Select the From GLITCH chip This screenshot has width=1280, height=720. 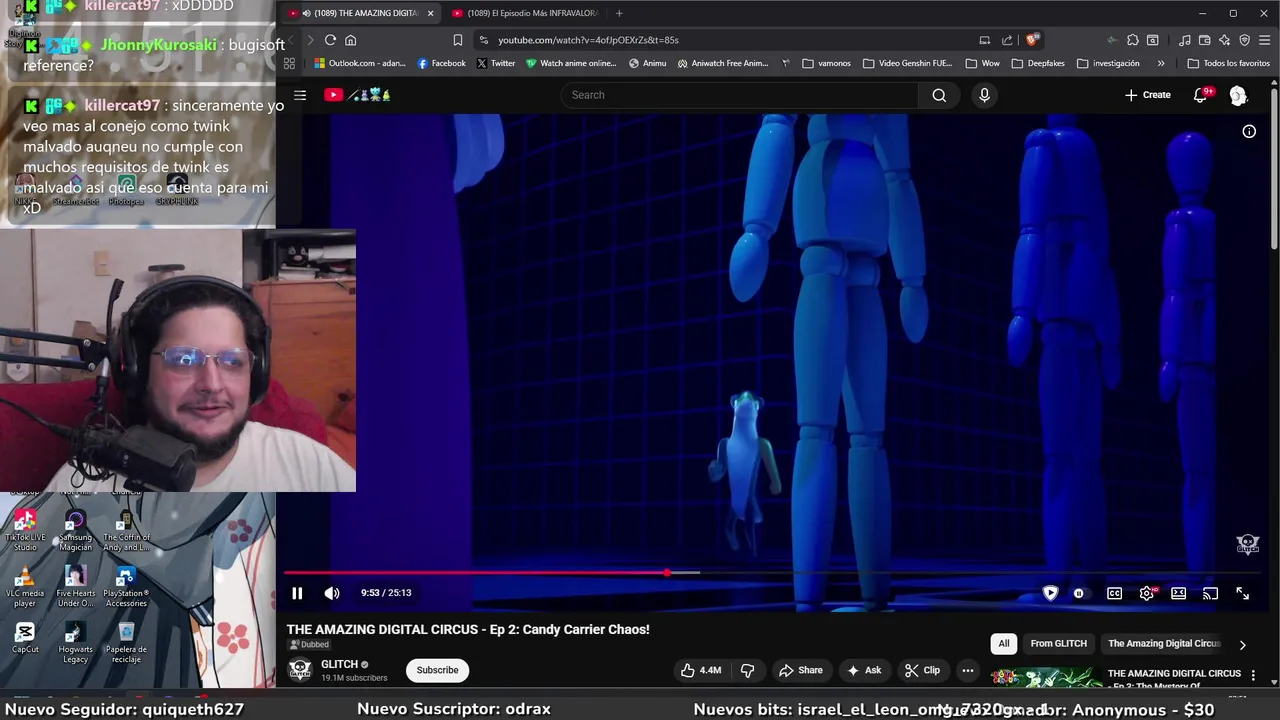[x=1058, y=644]
